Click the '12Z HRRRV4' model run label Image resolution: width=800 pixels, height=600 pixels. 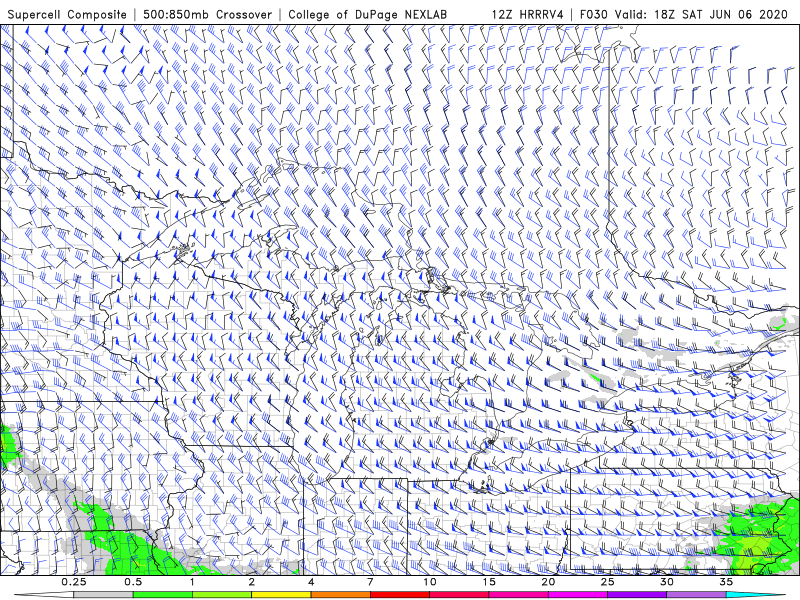click(528, 15)
